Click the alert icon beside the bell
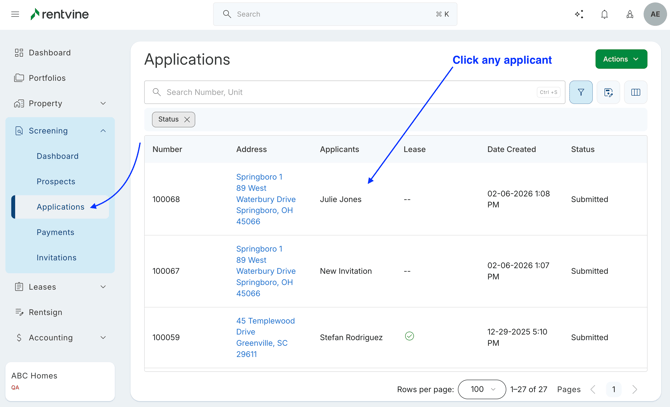 630,14
